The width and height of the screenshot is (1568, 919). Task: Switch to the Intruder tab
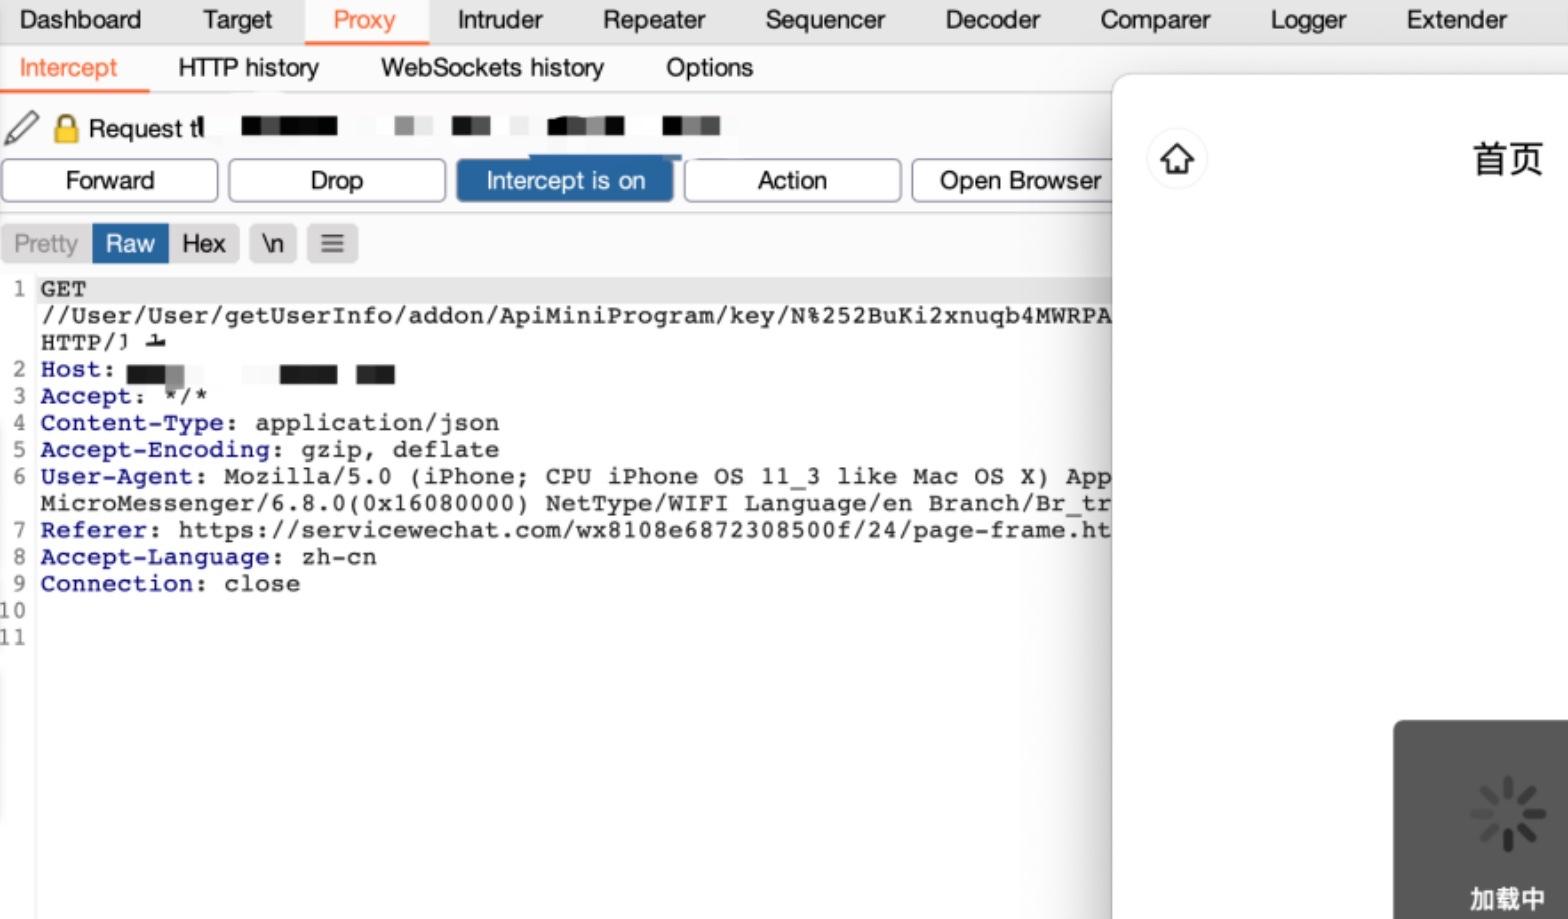click(x=499, y=20)
